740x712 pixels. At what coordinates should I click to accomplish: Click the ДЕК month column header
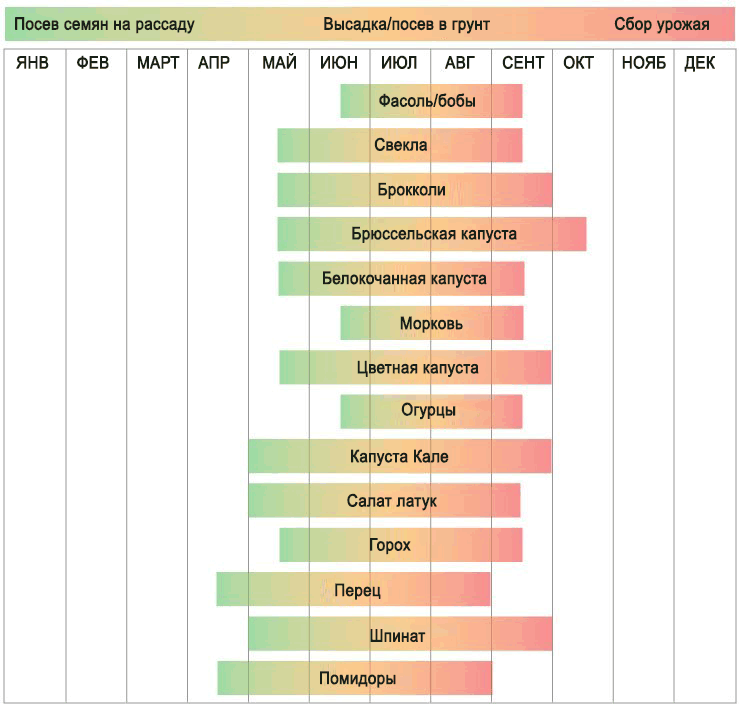click(700, 63)
